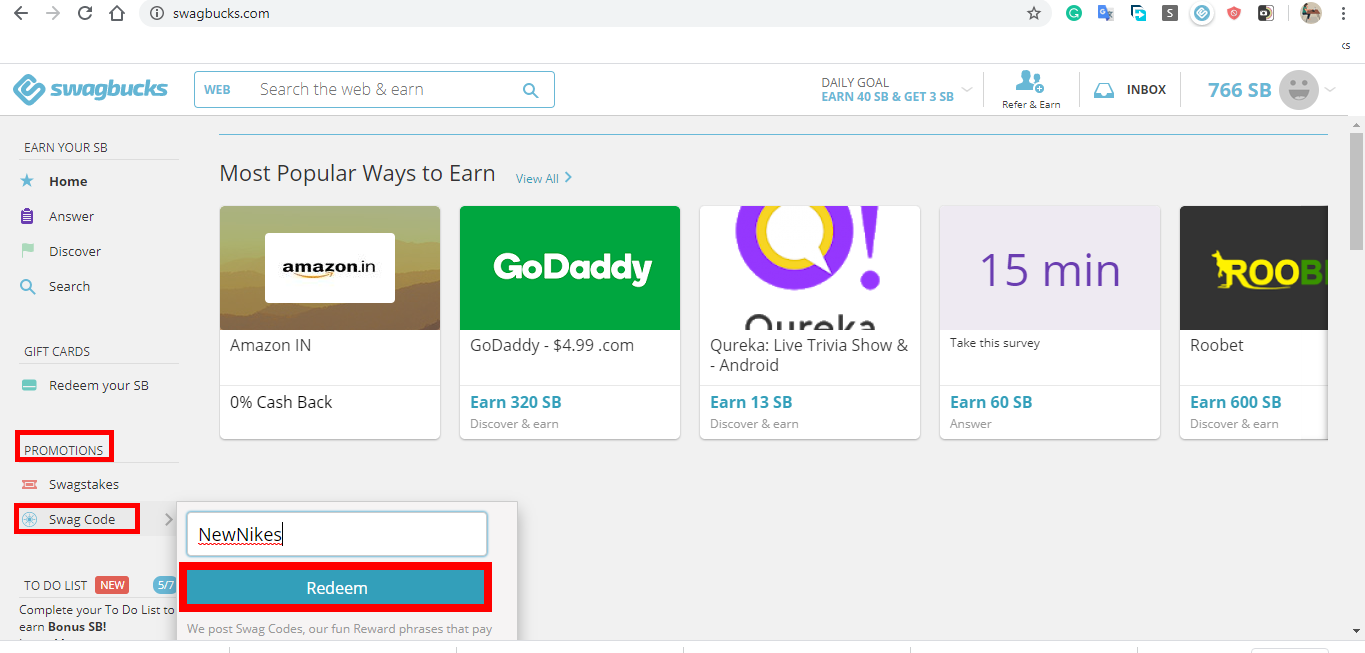Open the red shield extension icon
This screenshot has height=653, width=1365.
point(1234,13)
